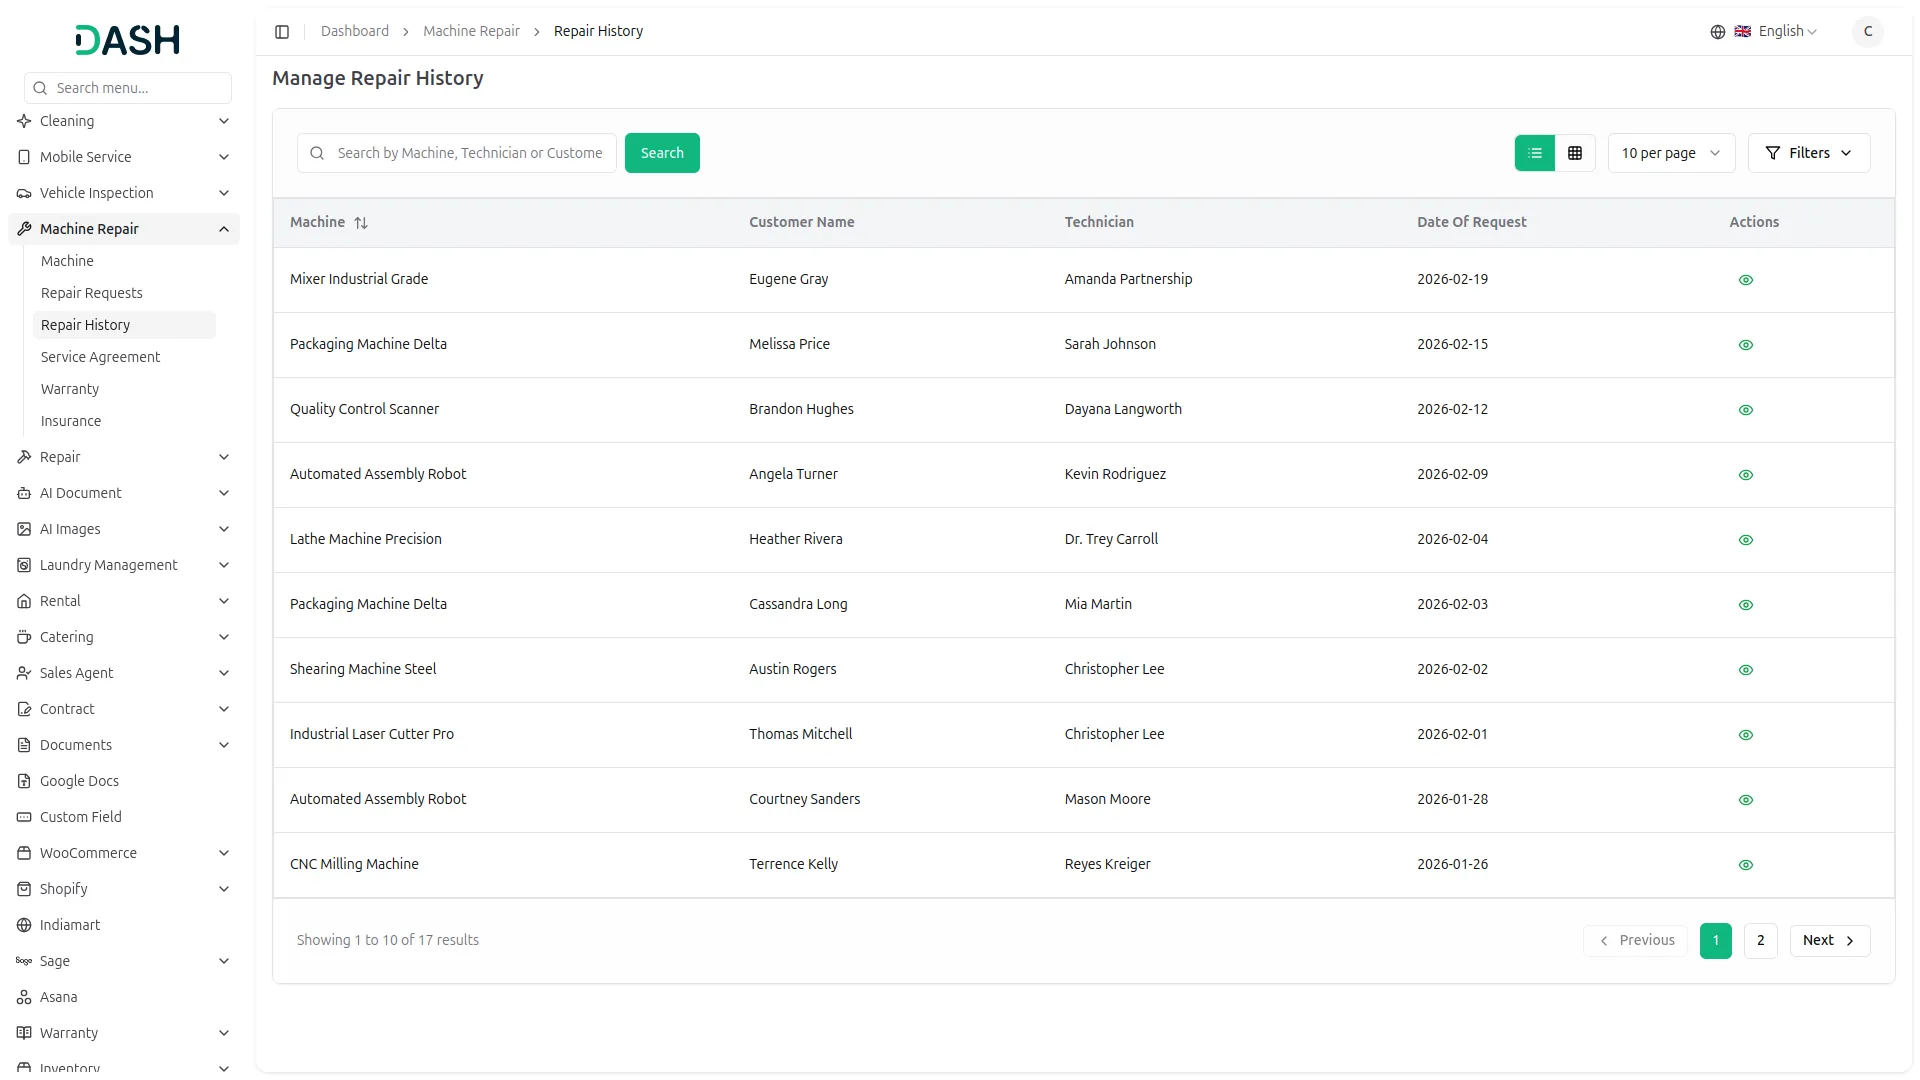Viewport: 1920px width, 1080px height.
Task: Switch to grid view layout
Action: (x=1575, y=153)
